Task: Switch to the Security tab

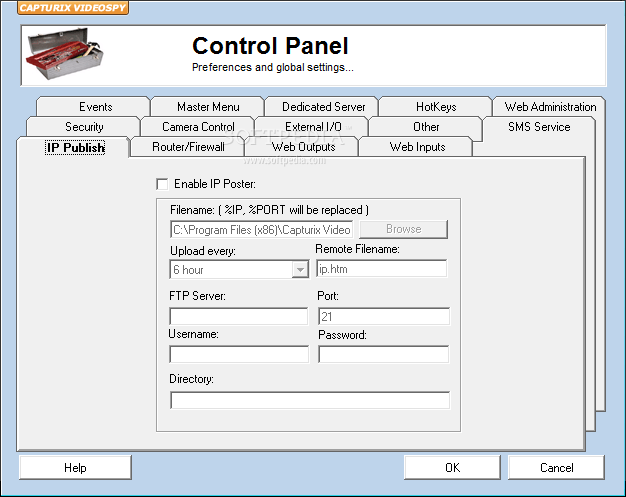Action: pyautogui.click(x=83, y=127)
